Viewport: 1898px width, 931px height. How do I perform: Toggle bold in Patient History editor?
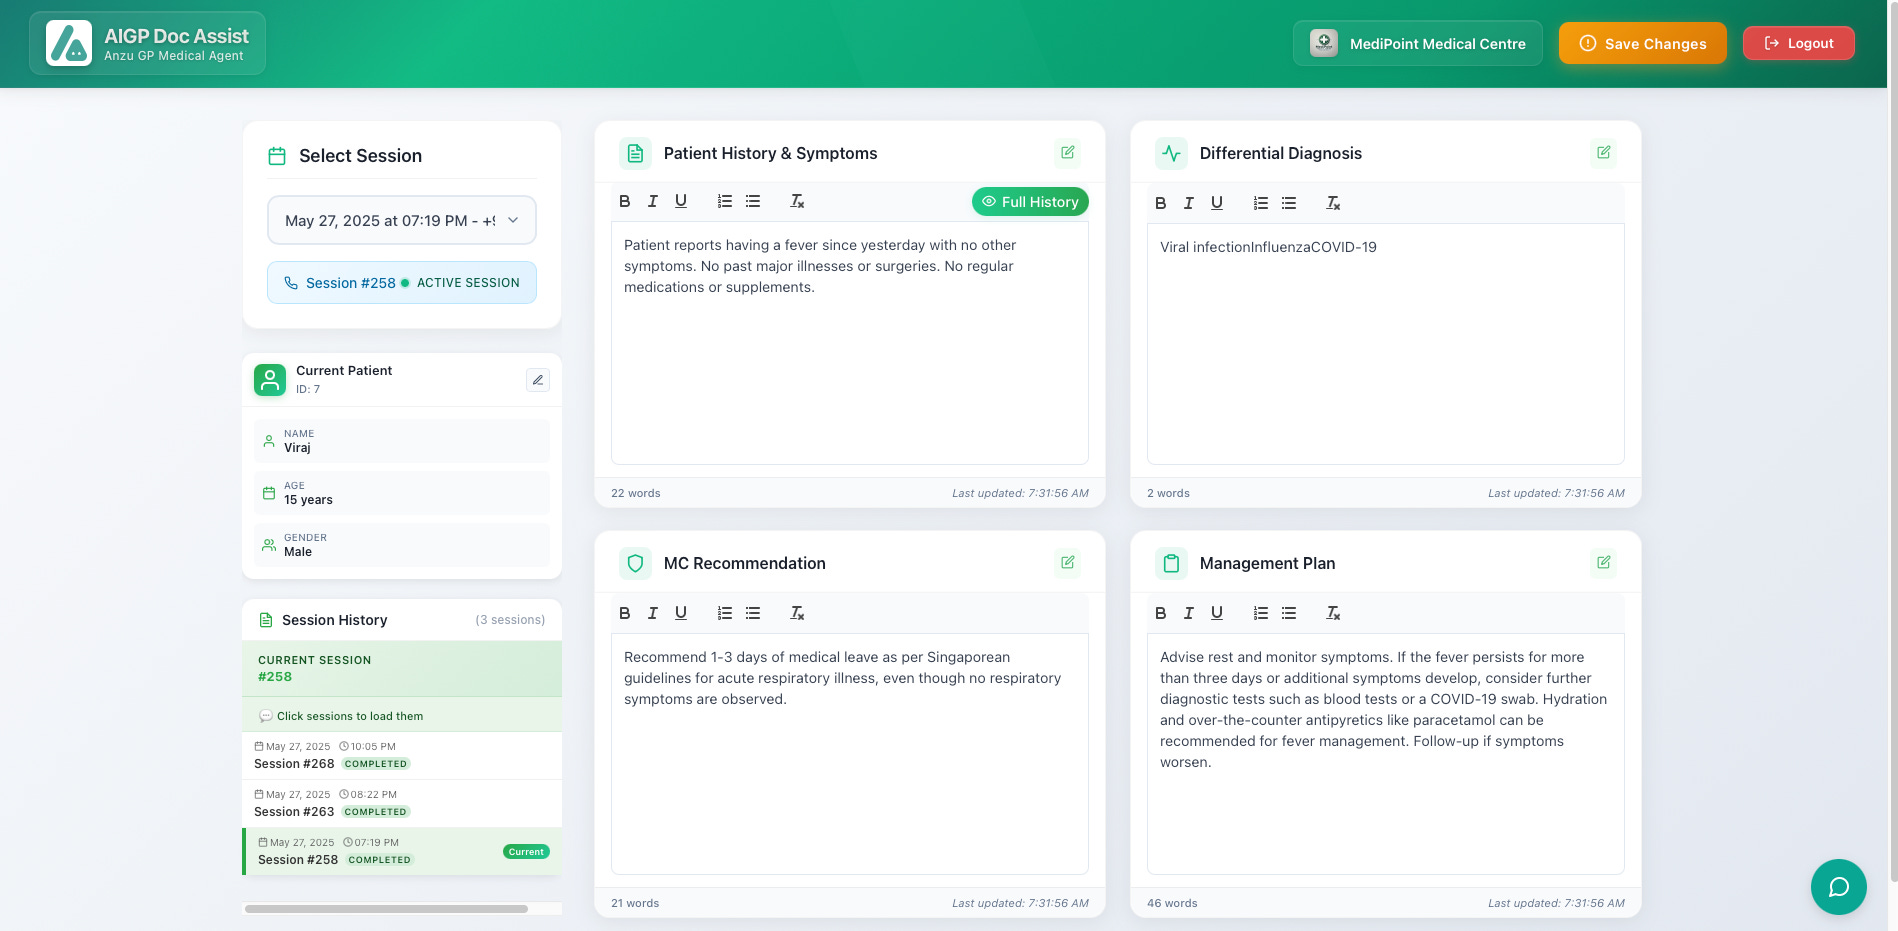pyautogui.click(x=625, y=201)
